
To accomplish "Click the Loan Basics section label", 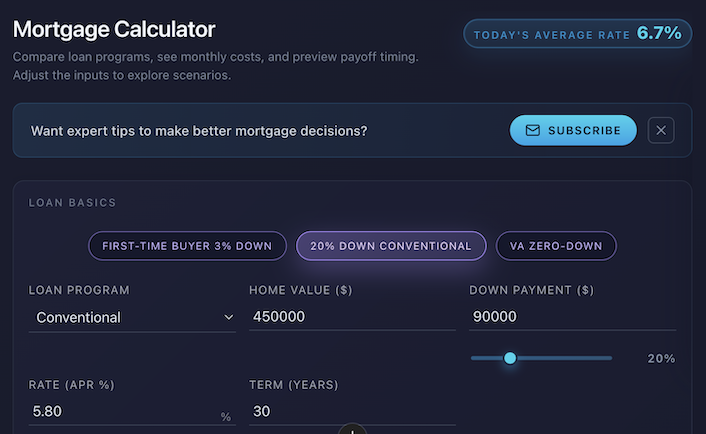I will 72,203.
